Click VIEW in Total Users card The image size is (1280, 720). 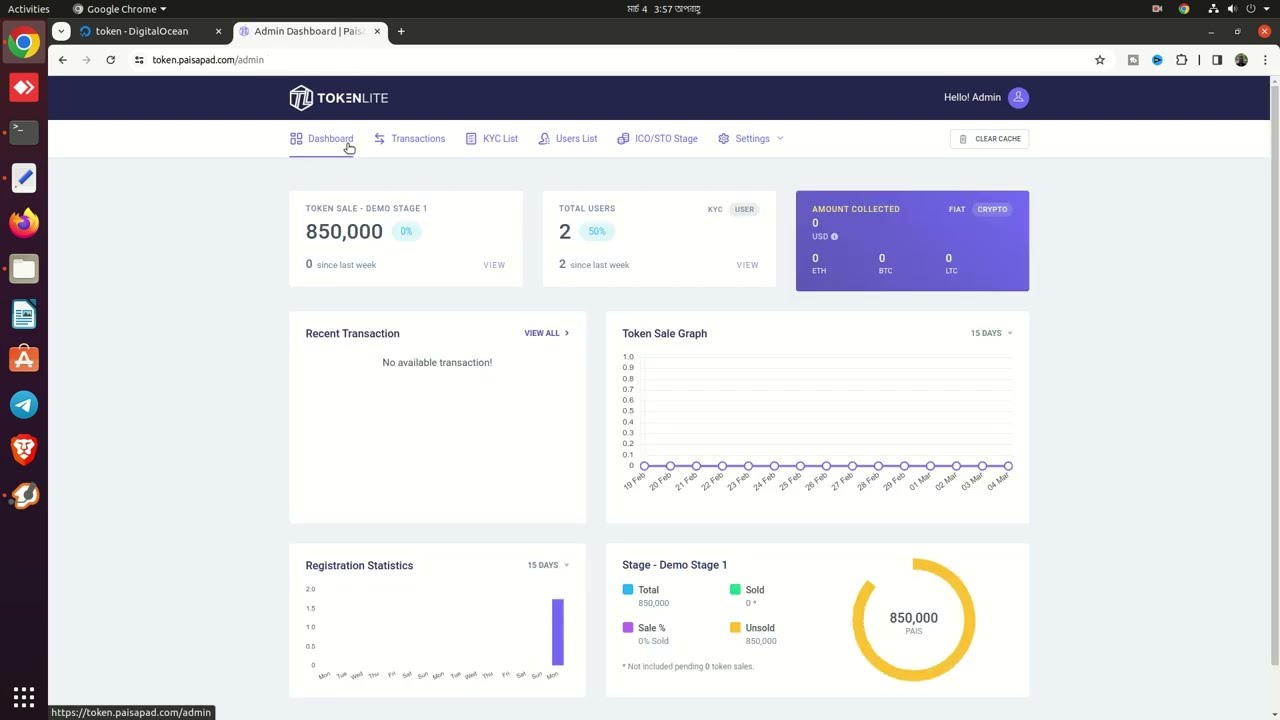[747, 265]
